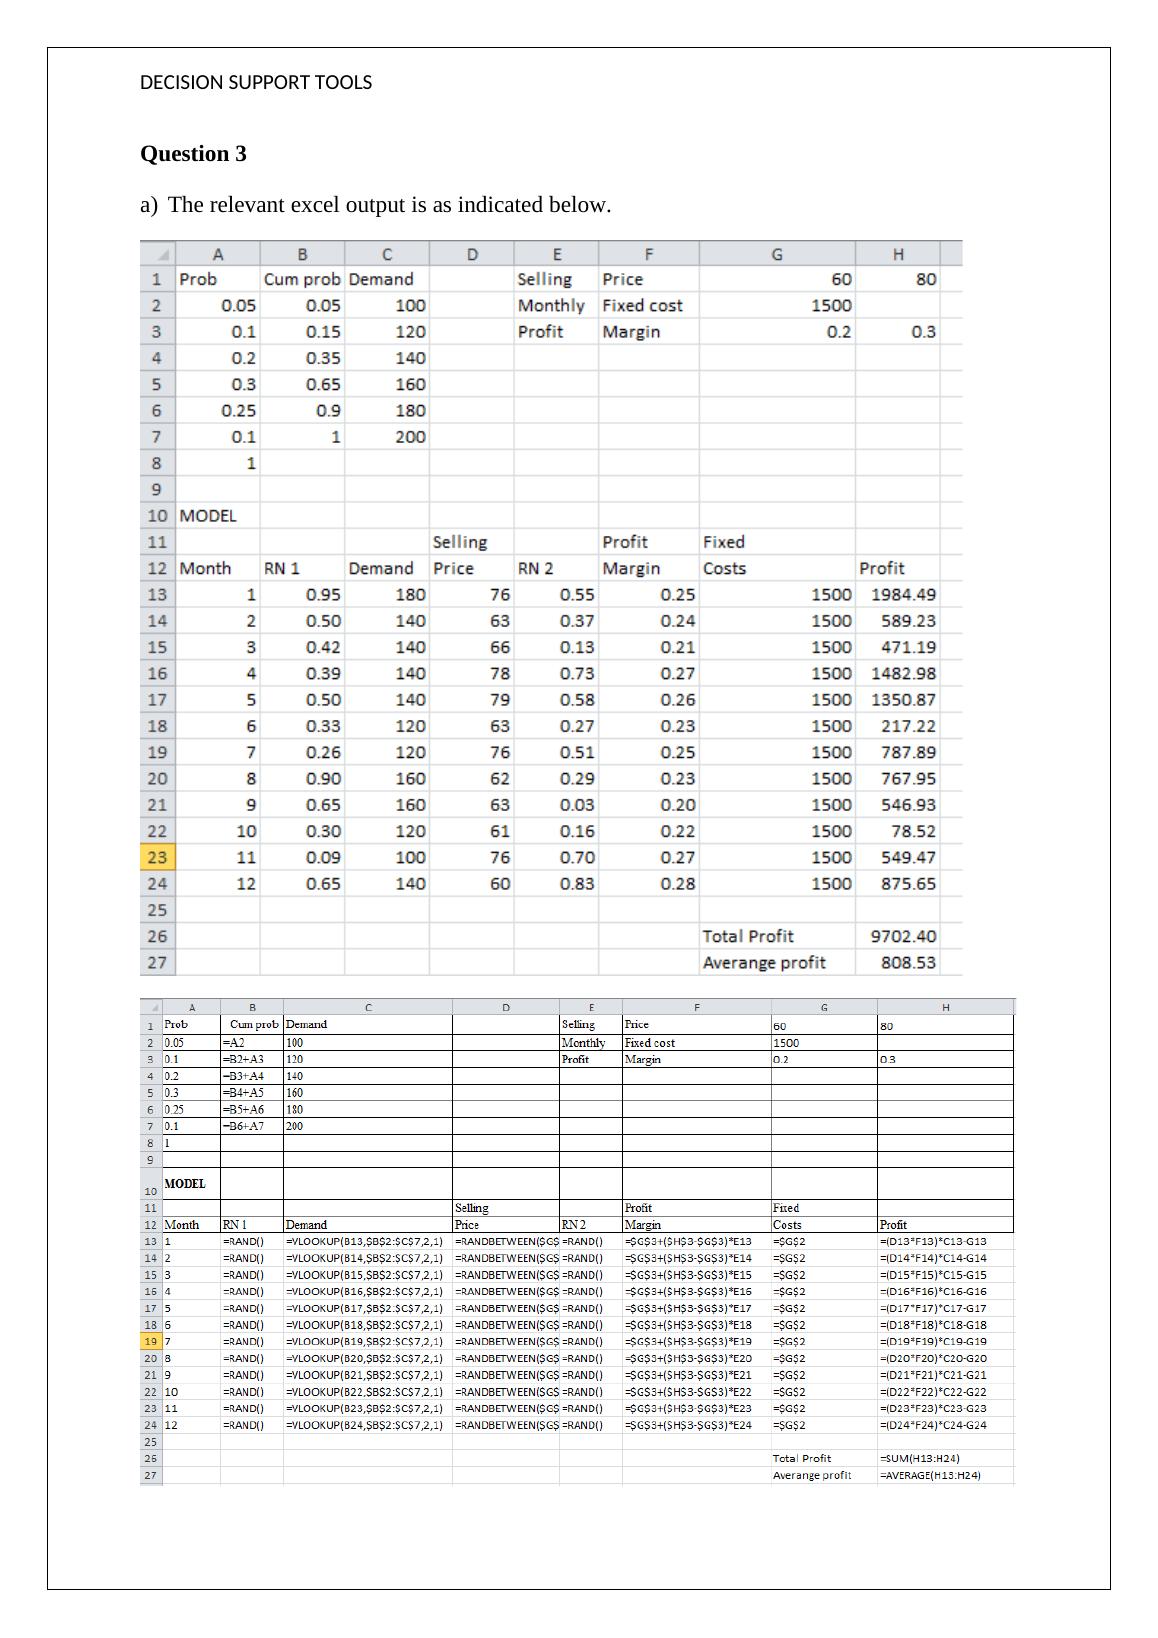Screen dimensions: 1158x1638
Task: Click the =B6+A7 cumulative probability formula cell
Action: (x=251, y=1126)
